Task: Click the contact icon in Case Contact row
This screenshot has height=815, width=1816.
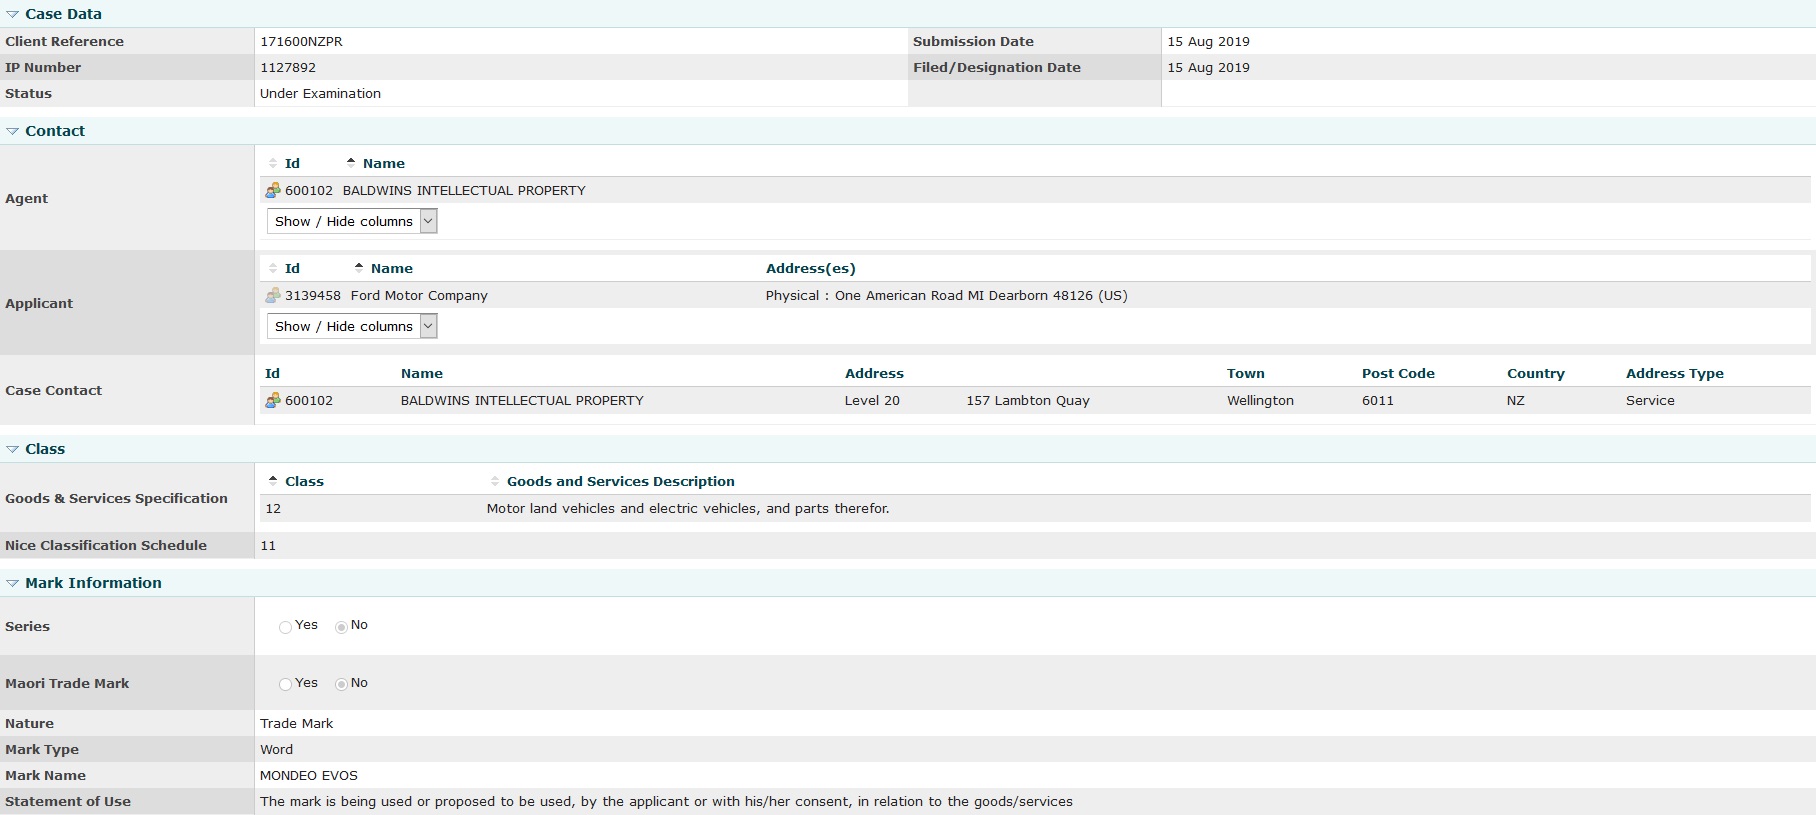Action: coord(272,400)
